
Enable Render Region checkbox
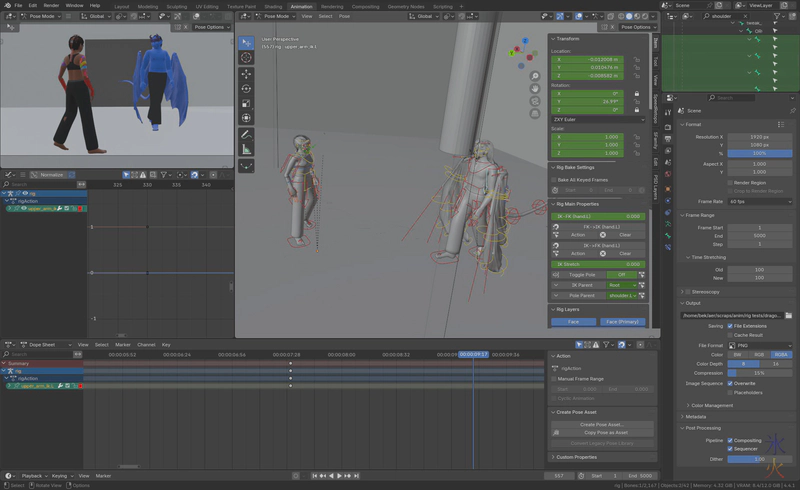730,183
